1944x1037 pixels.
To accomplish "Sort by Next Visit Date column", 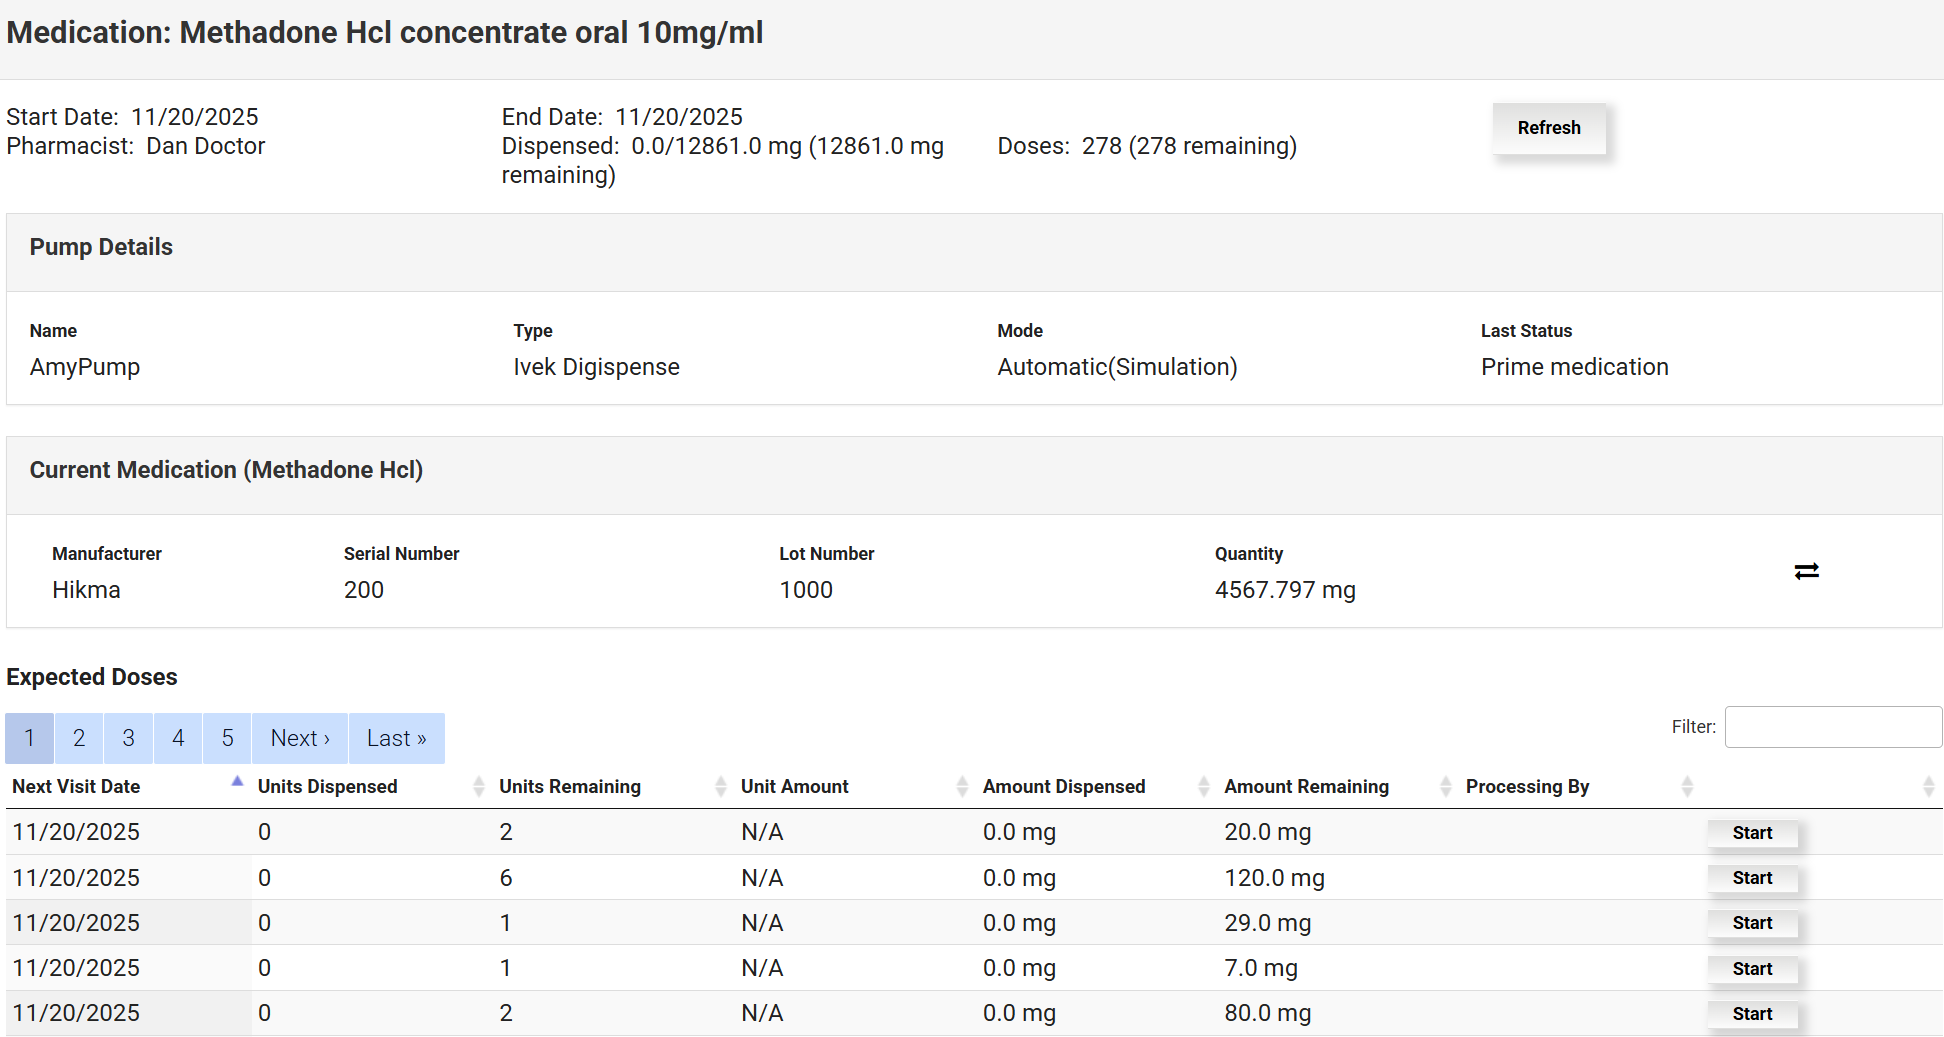I will point(77,787).
